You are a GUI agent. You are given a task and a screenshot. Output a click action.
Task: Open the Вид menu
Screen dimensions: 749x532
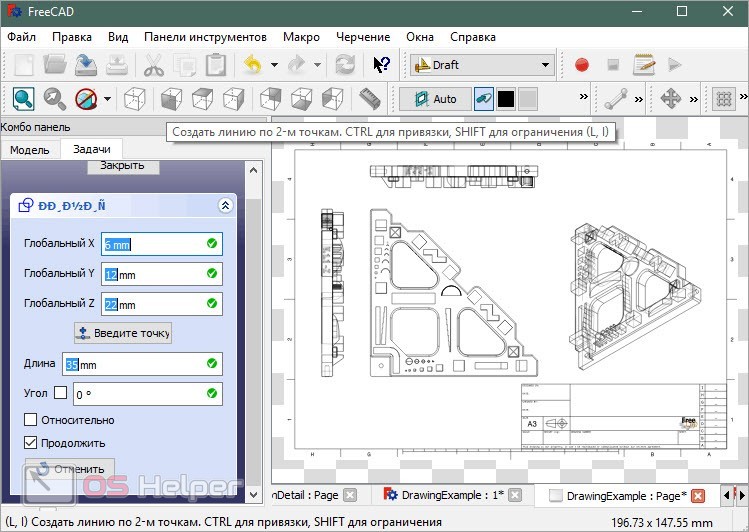(x=118, y=37)
